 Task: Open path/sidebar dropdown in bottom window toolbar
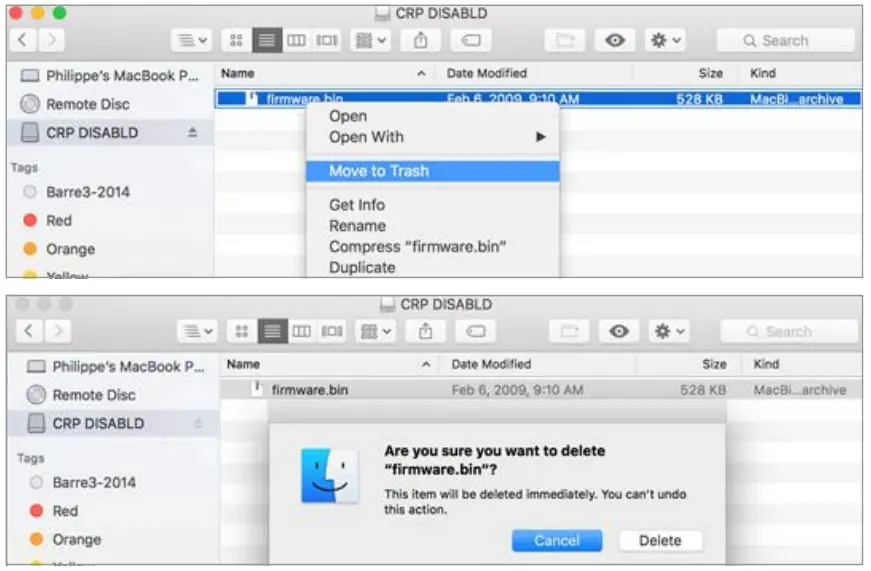coord(197,331)
